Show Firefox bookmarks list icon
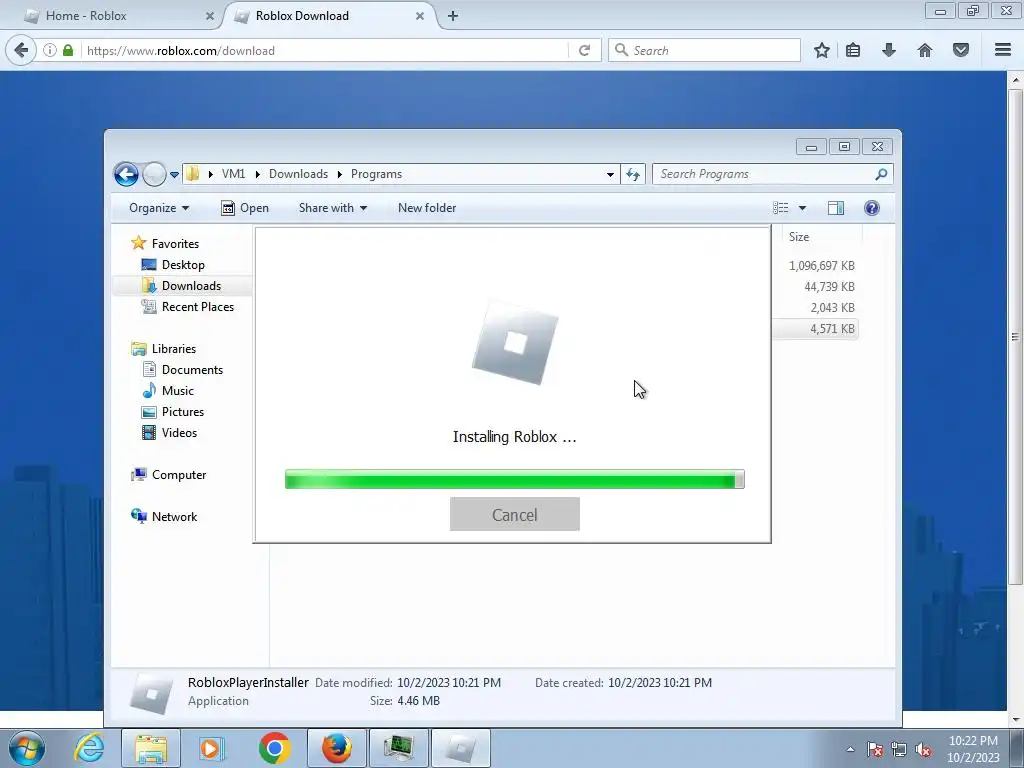The width and height of the screenshot is (1024, 768). click(x=853, y=50)
